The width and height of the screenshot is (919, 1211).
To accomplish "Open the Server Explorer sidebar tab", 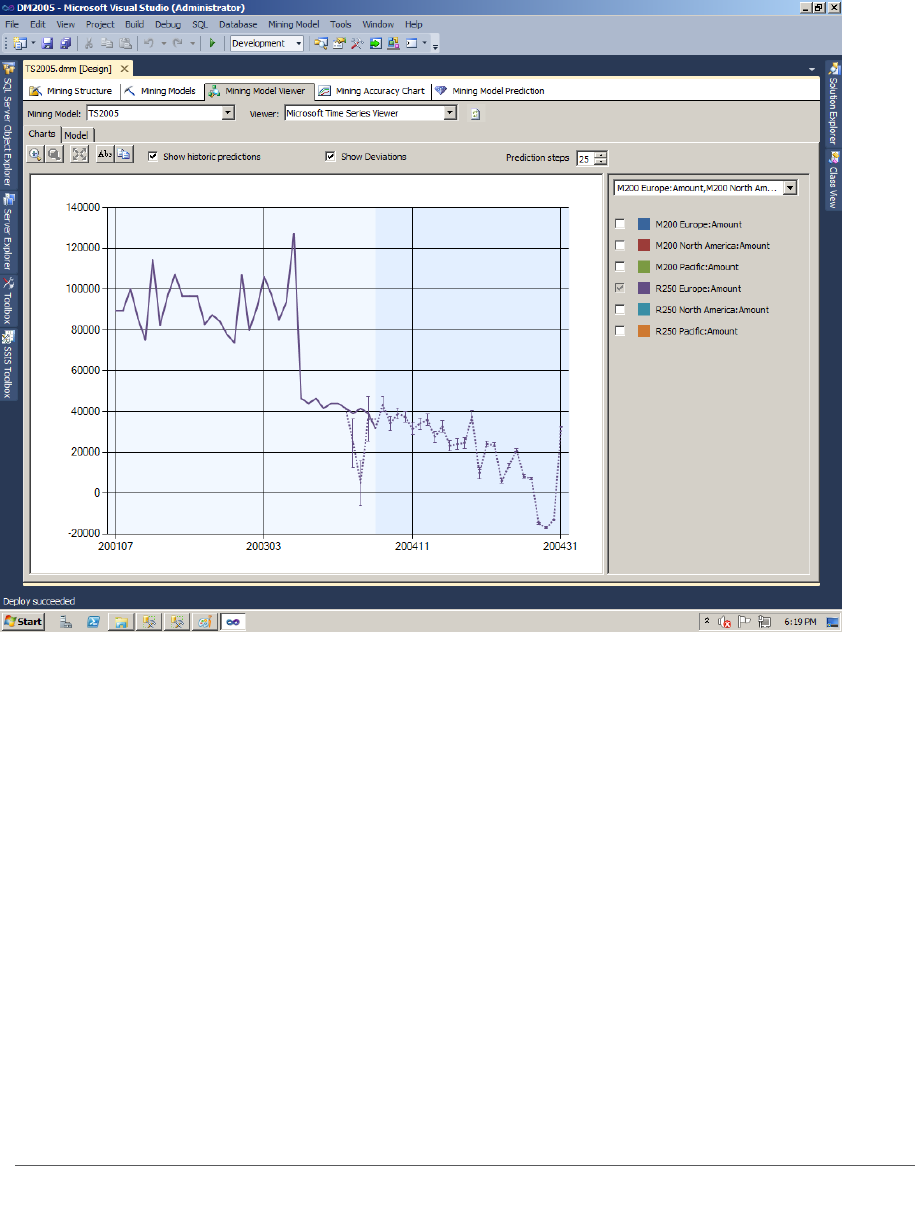I will pos(8,232).
